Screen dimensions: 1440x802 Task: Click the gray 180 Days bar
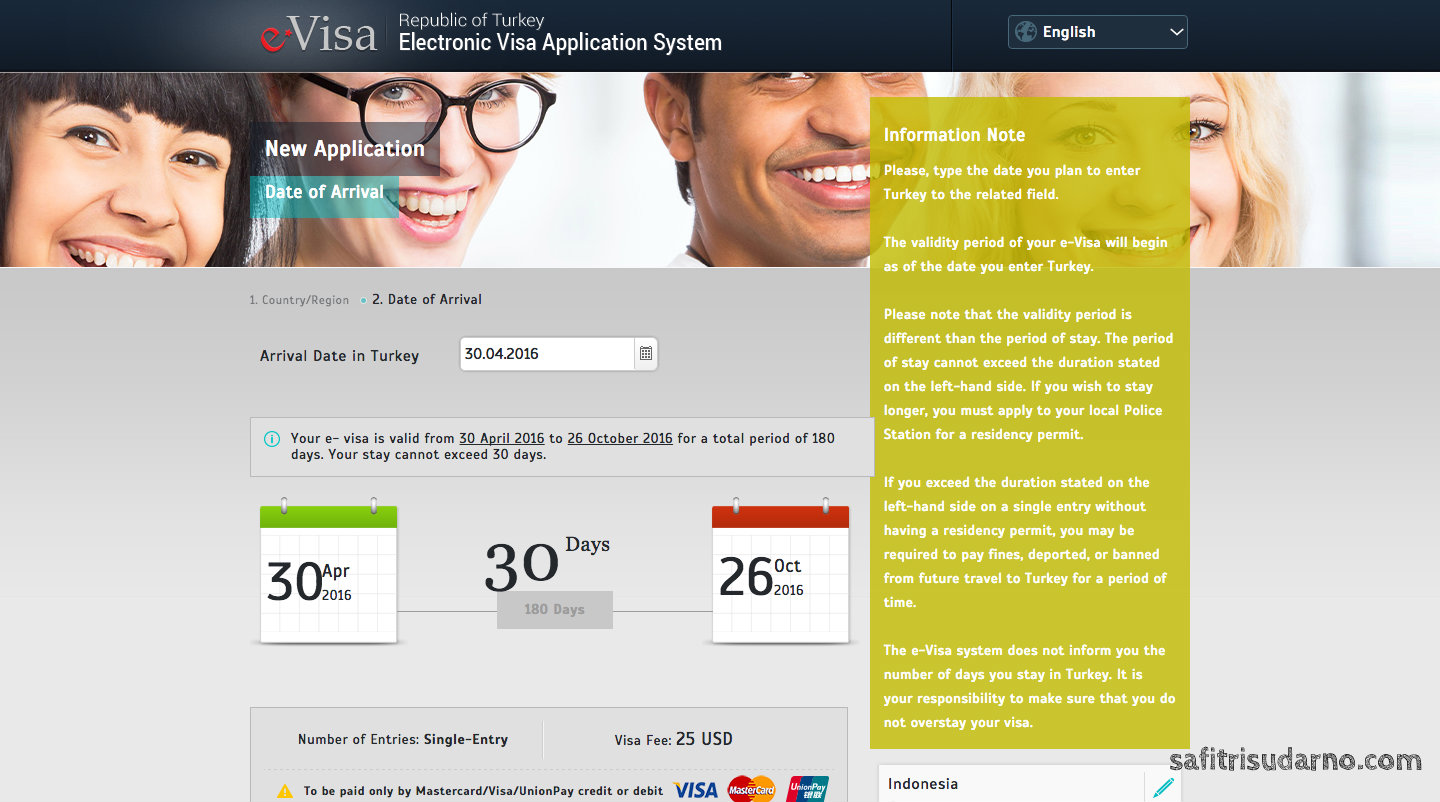(x=554, y=609)
